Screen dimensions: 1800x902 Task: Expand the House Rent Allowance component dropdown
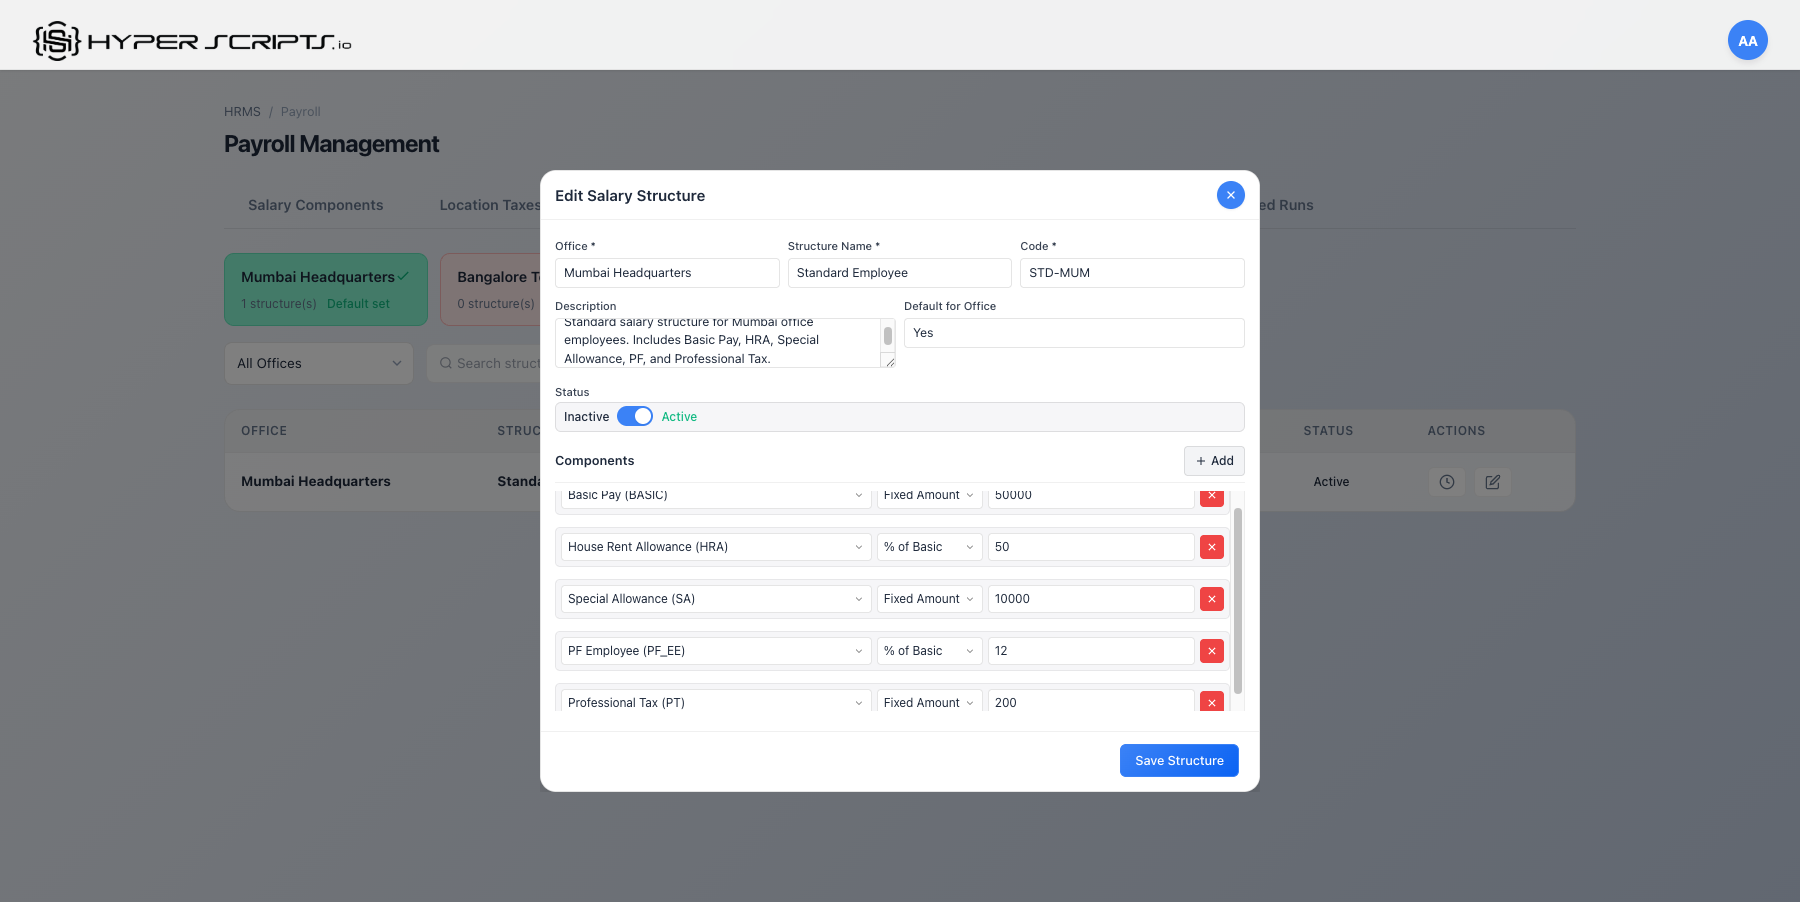715,547
